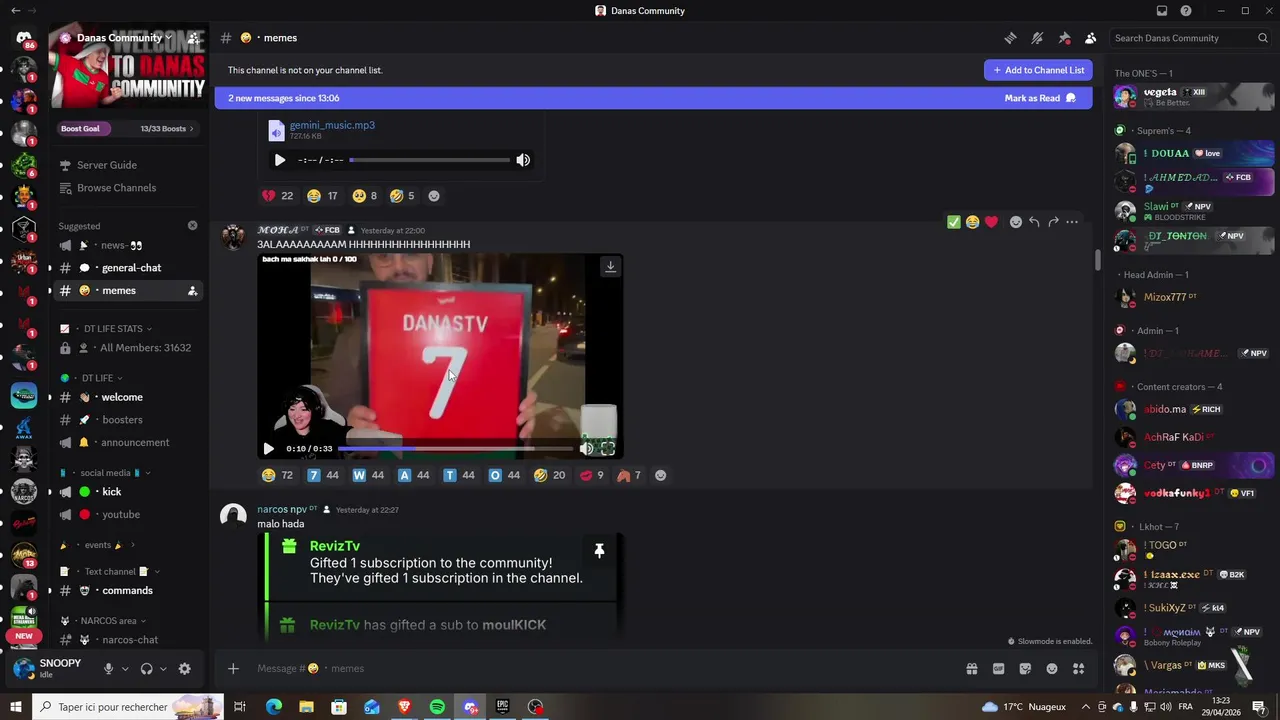
Task: Forward MOHA's message
Action: click(1053, 222)
